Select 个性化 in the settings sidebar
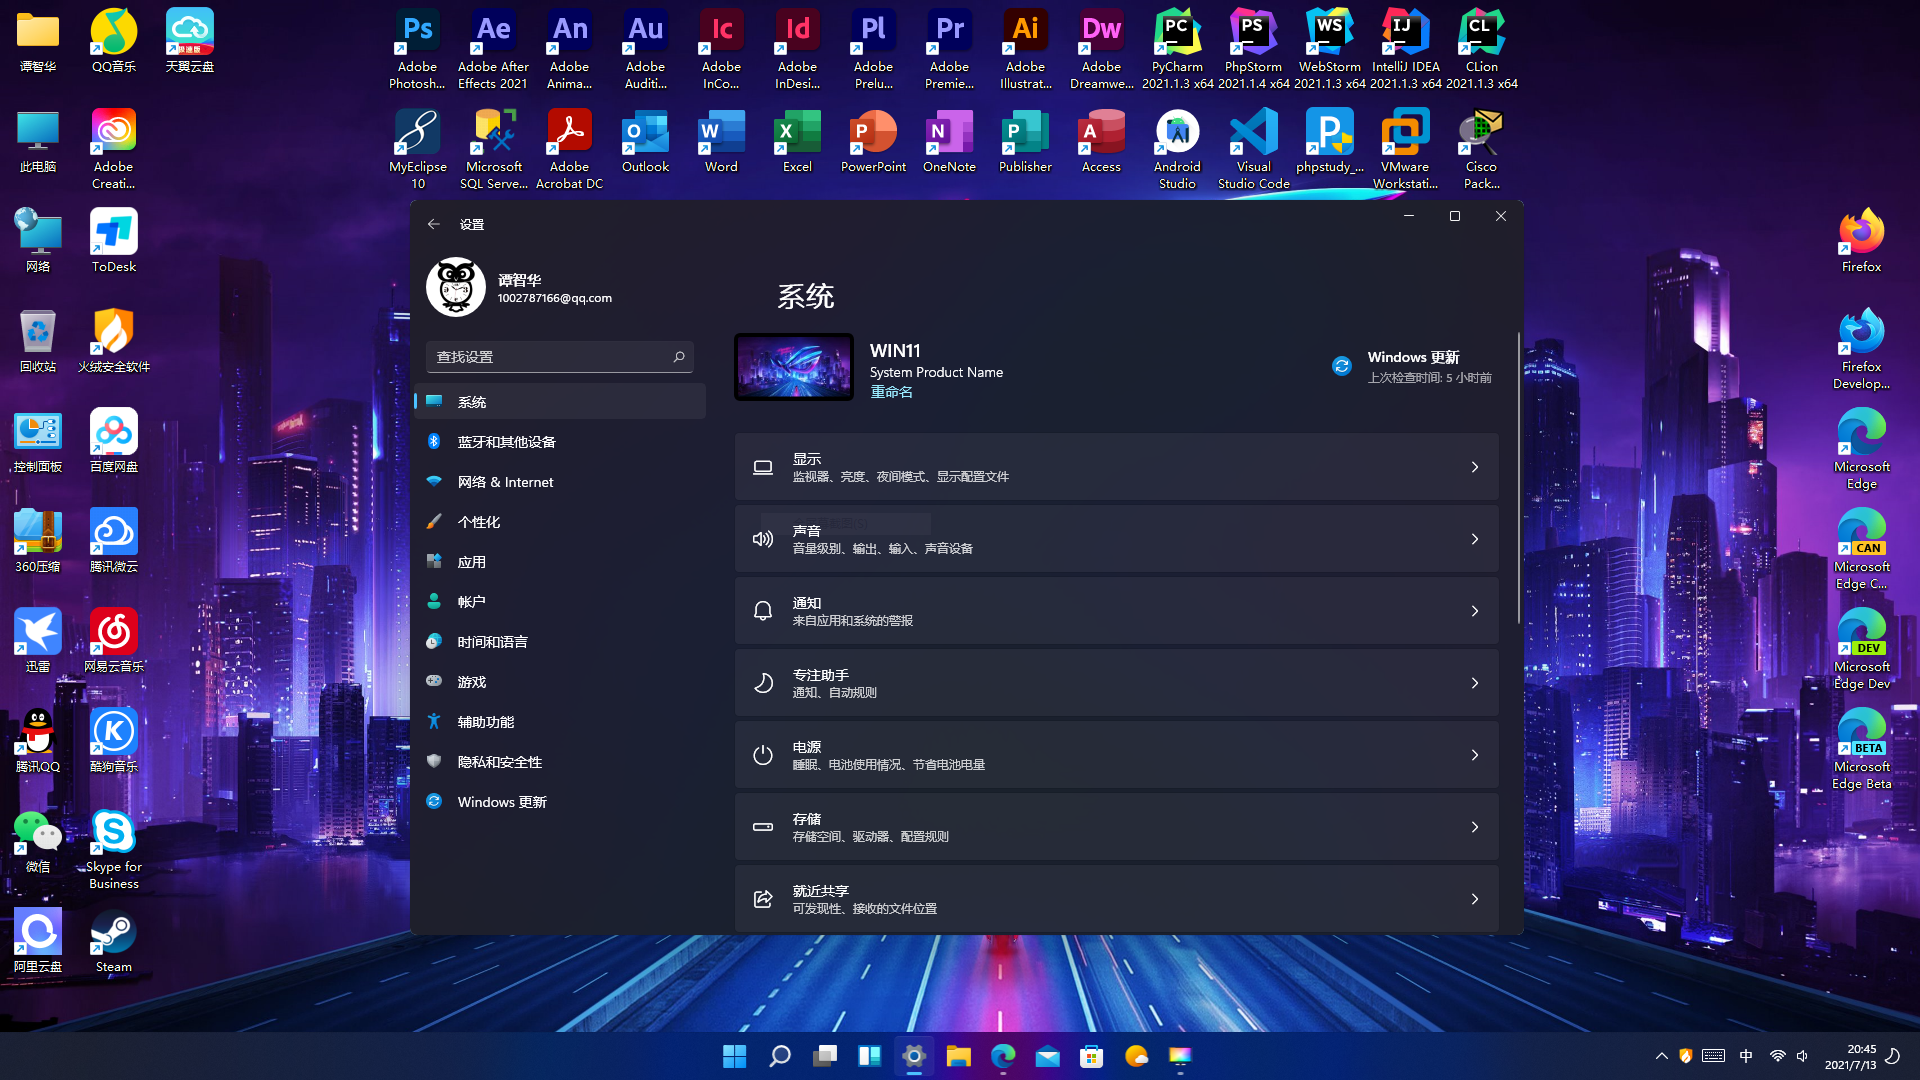 click(478, 522)
